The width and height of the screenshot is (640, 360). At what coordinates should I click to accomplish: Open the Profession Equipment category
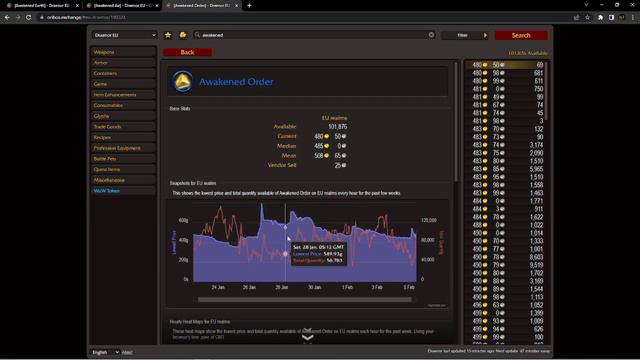(123, 148)
